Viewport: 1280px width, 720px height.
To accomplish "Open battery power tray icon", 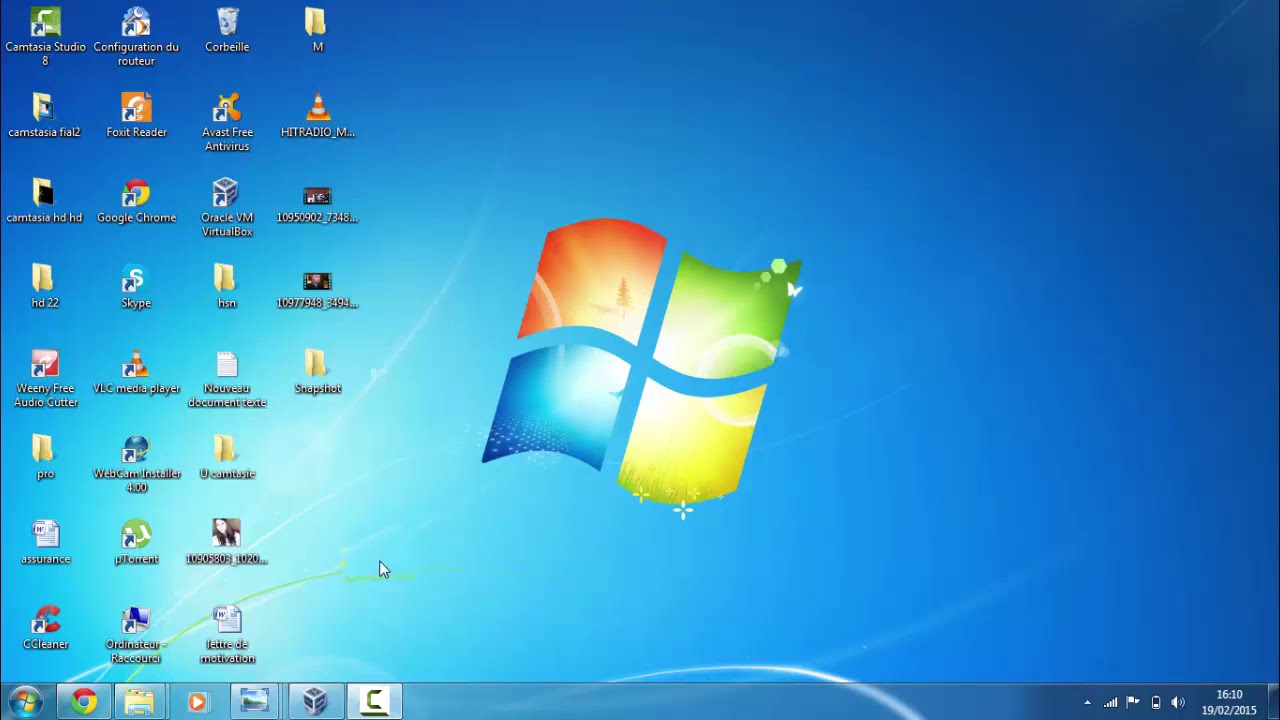I will point(1156,702).
